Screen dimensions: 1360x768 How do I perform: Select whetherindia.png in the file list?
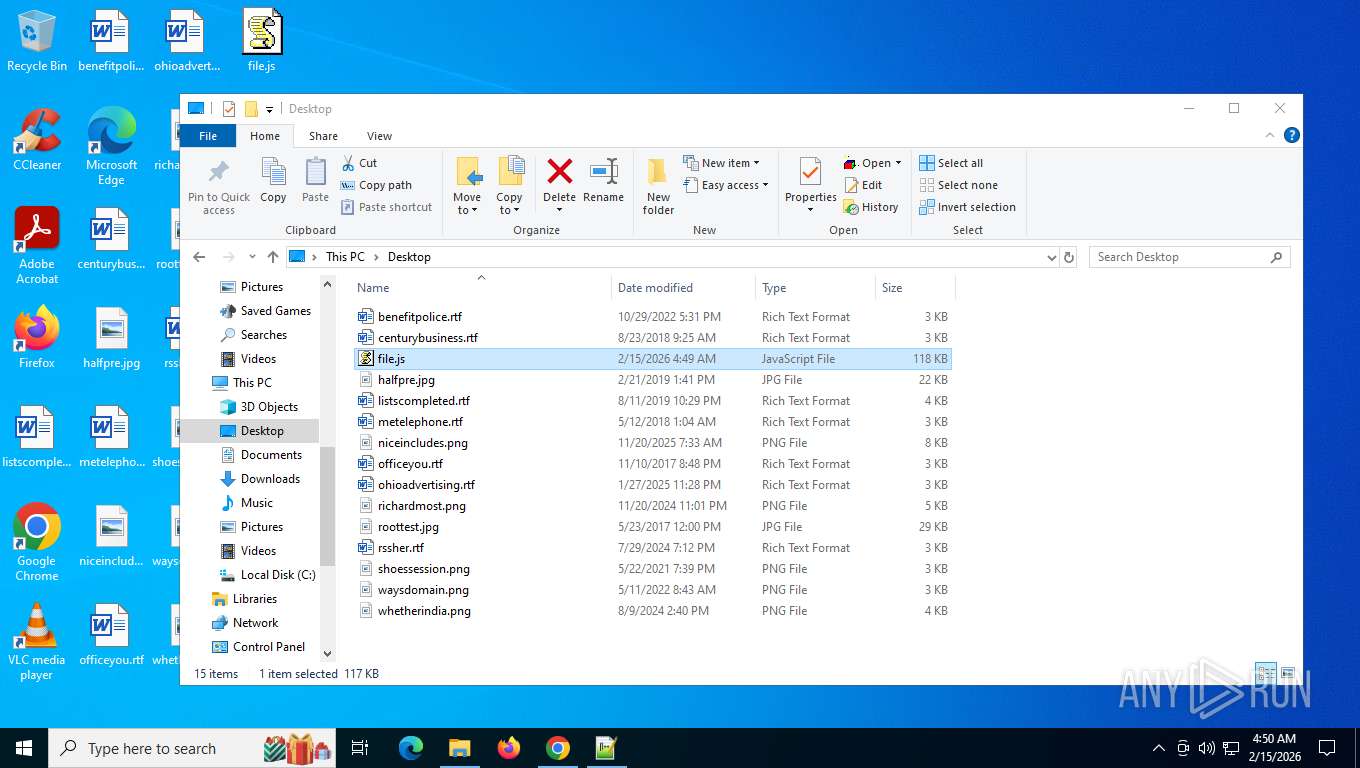click(x=424, y=611)
